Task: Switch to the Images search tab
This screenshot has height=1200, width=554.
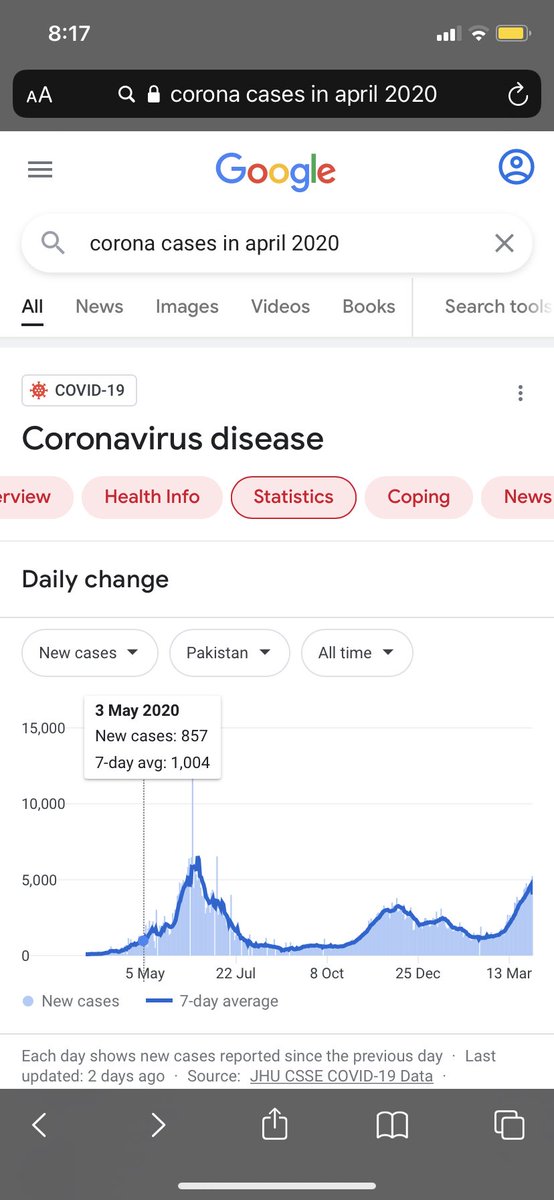Action: pyautogui.click(x=187, y=307)
